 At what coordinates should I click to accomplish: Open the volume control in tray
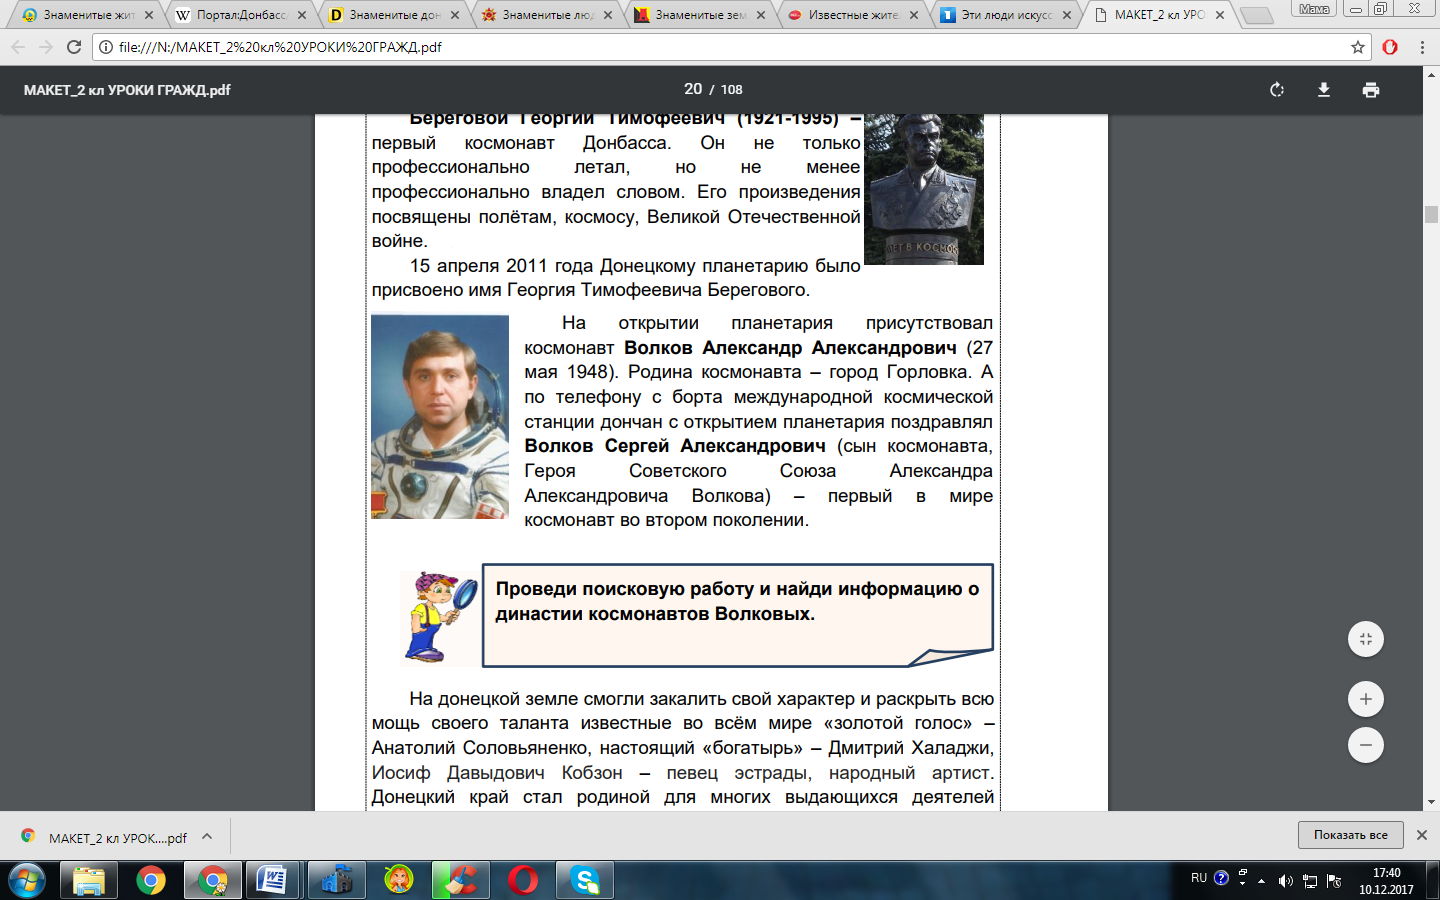point(1286,881)
